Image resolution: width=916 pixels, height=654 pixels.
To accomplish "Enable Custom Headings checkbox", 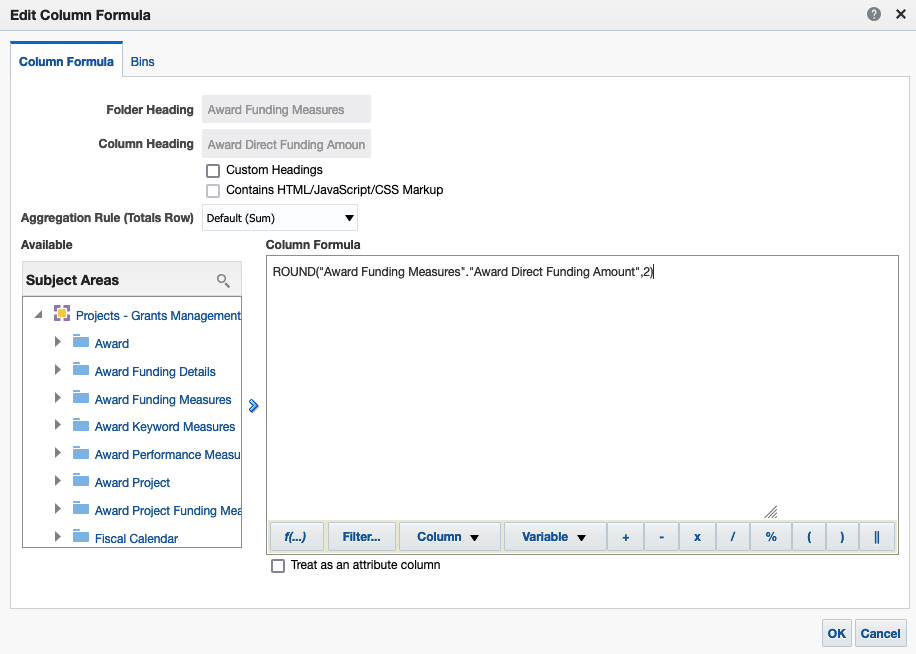I will [213, 171].
